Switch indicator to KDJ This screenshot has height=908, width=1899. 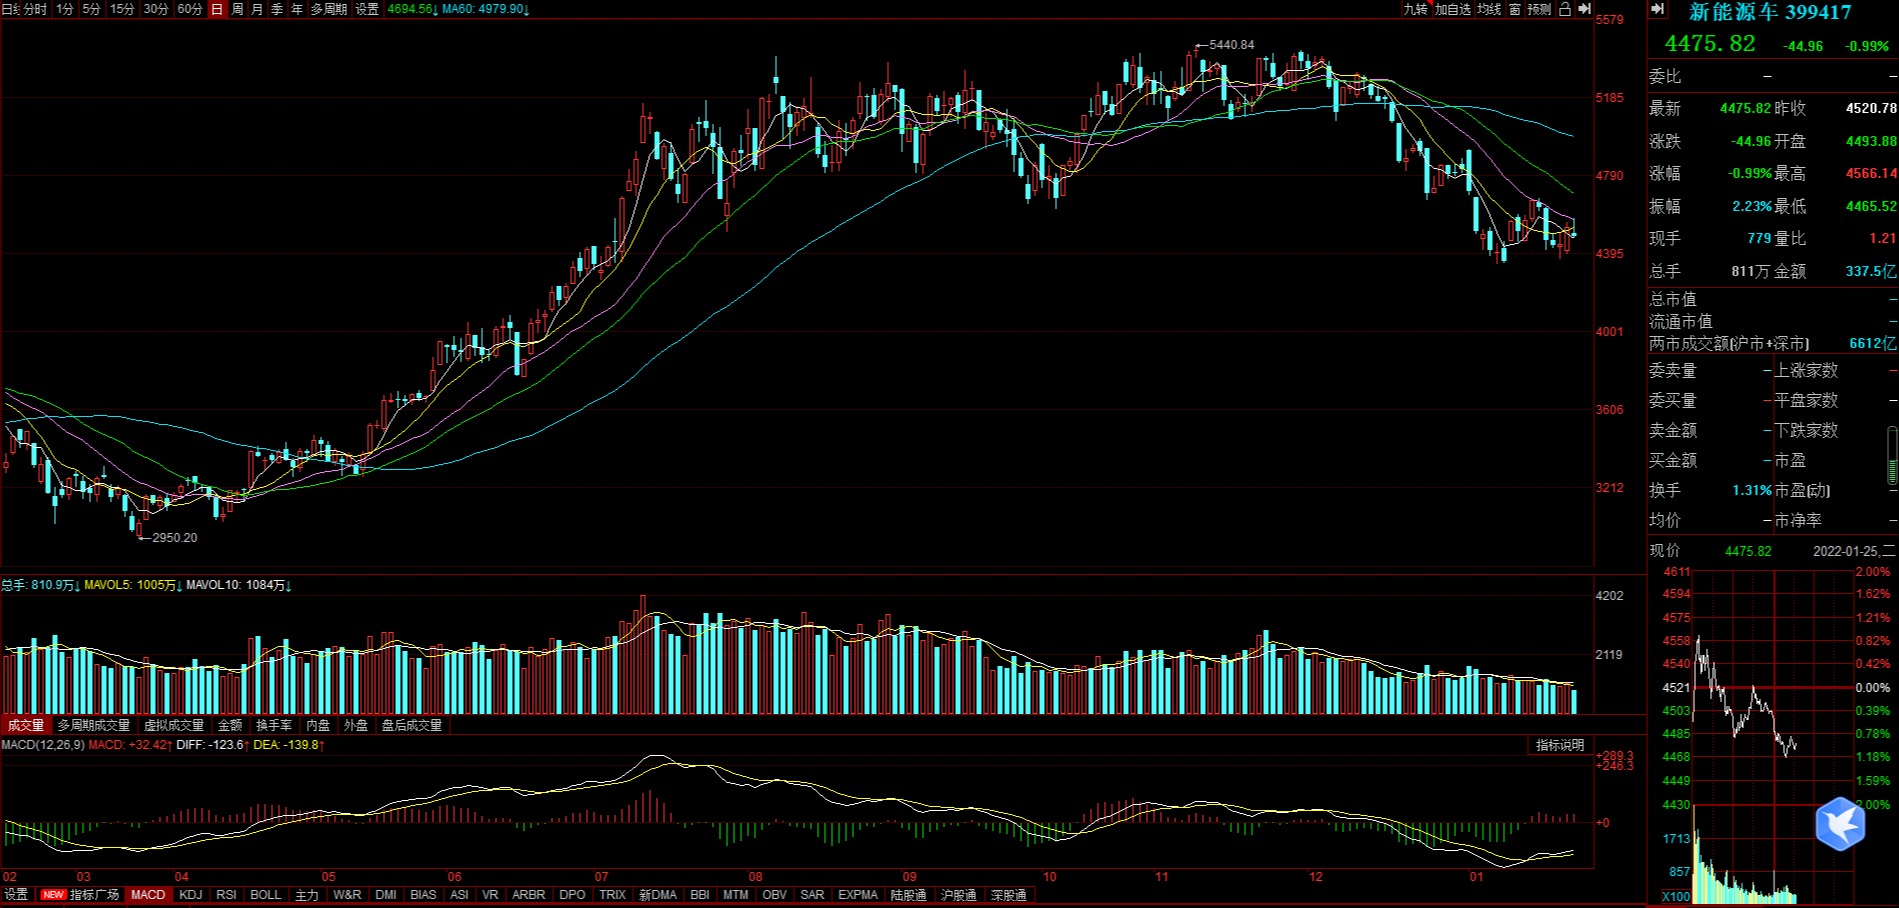pos(190,894)
